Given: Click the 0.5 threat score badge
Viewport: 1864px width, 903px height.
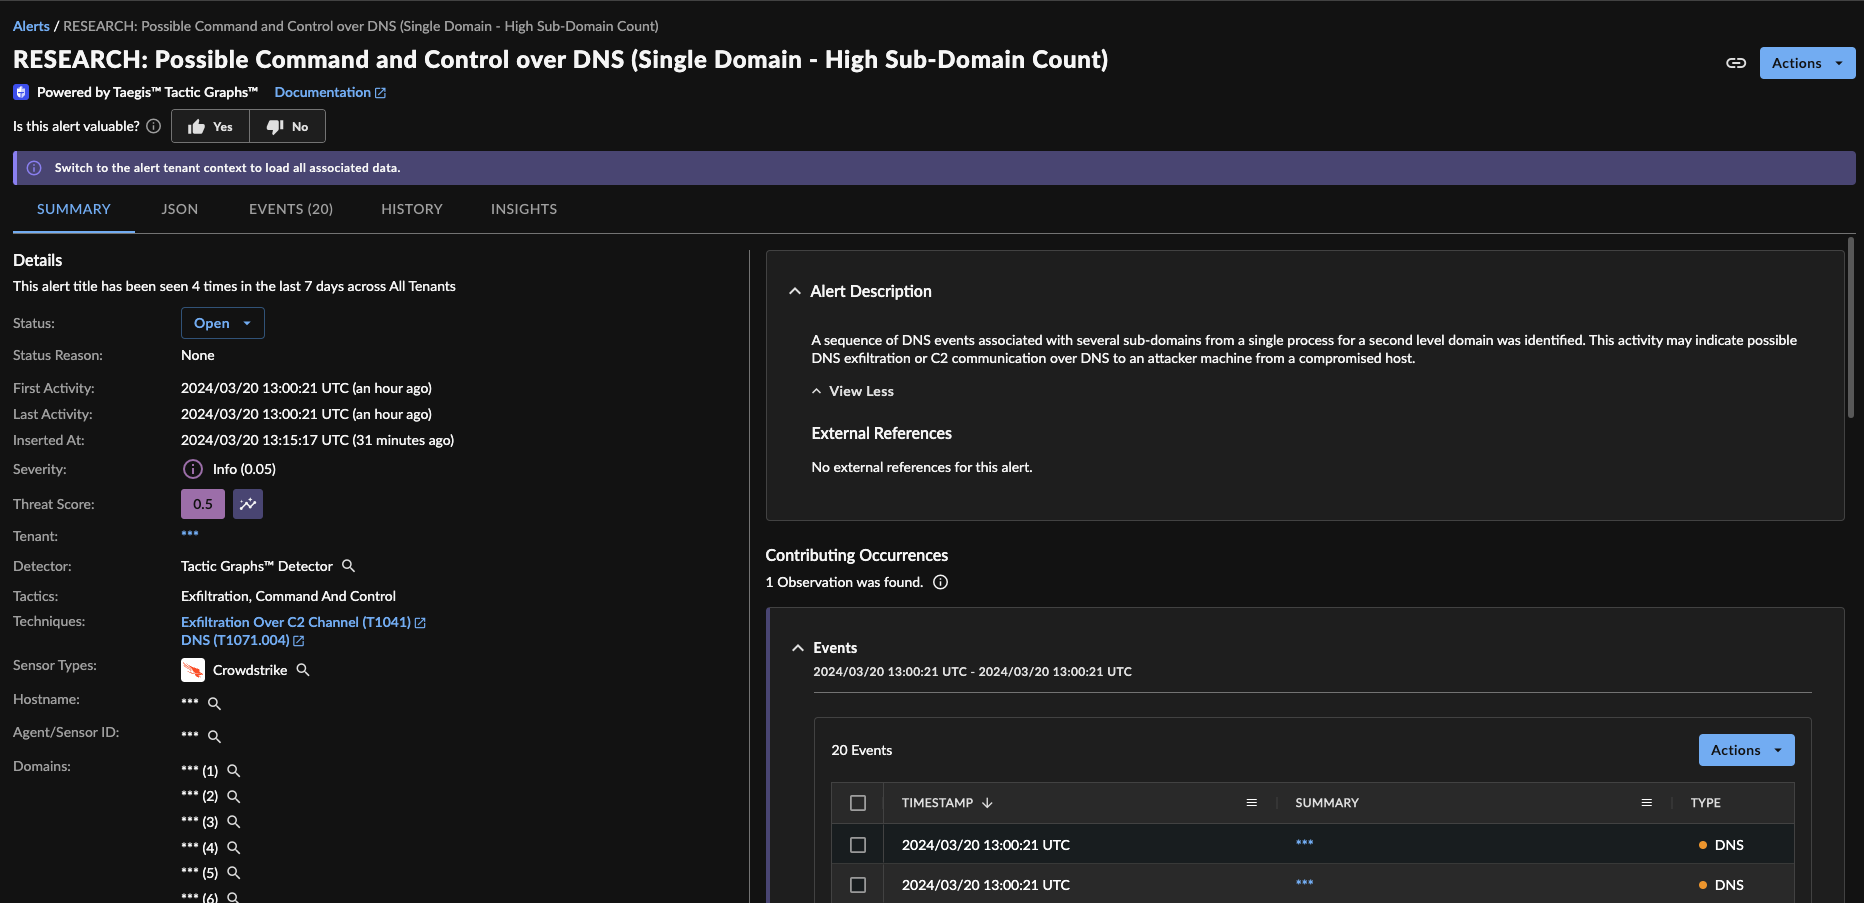Looking at the screenshot, I should point(203,504).
